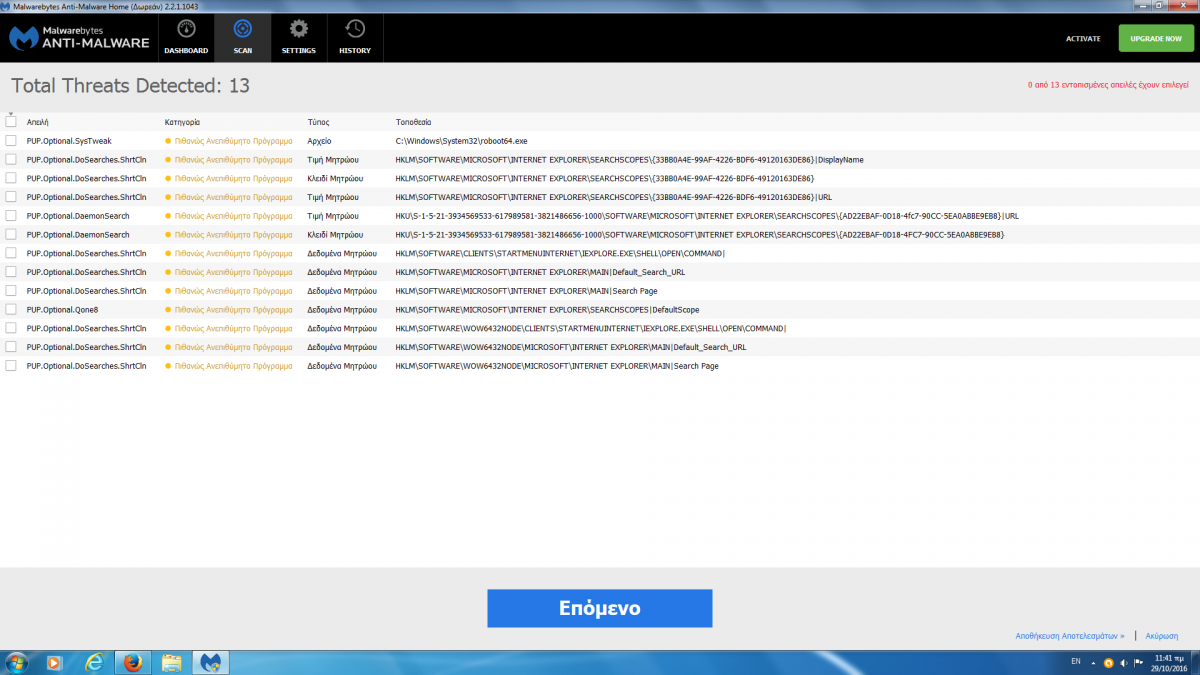Check the DaemonSearch Τιμή Μητρώου row checkbox

11,216
